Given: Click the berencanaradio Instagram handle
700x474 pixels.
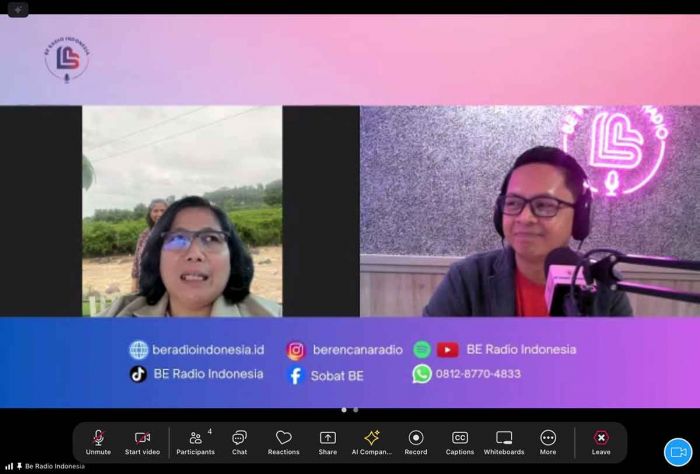Looking at the screenshot, I should [358, 350].
